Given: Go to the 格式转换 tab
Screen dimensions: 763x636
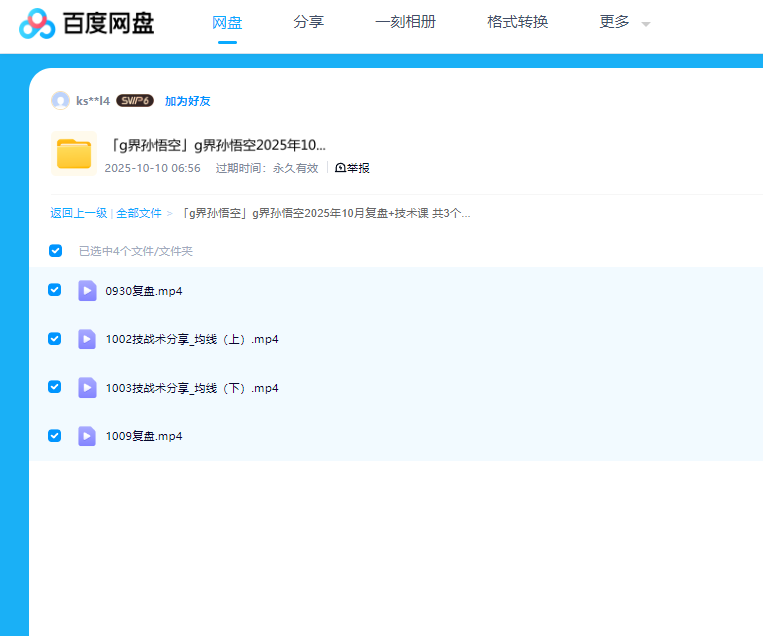Looking at the screenshot, I should tap(517, 22).
